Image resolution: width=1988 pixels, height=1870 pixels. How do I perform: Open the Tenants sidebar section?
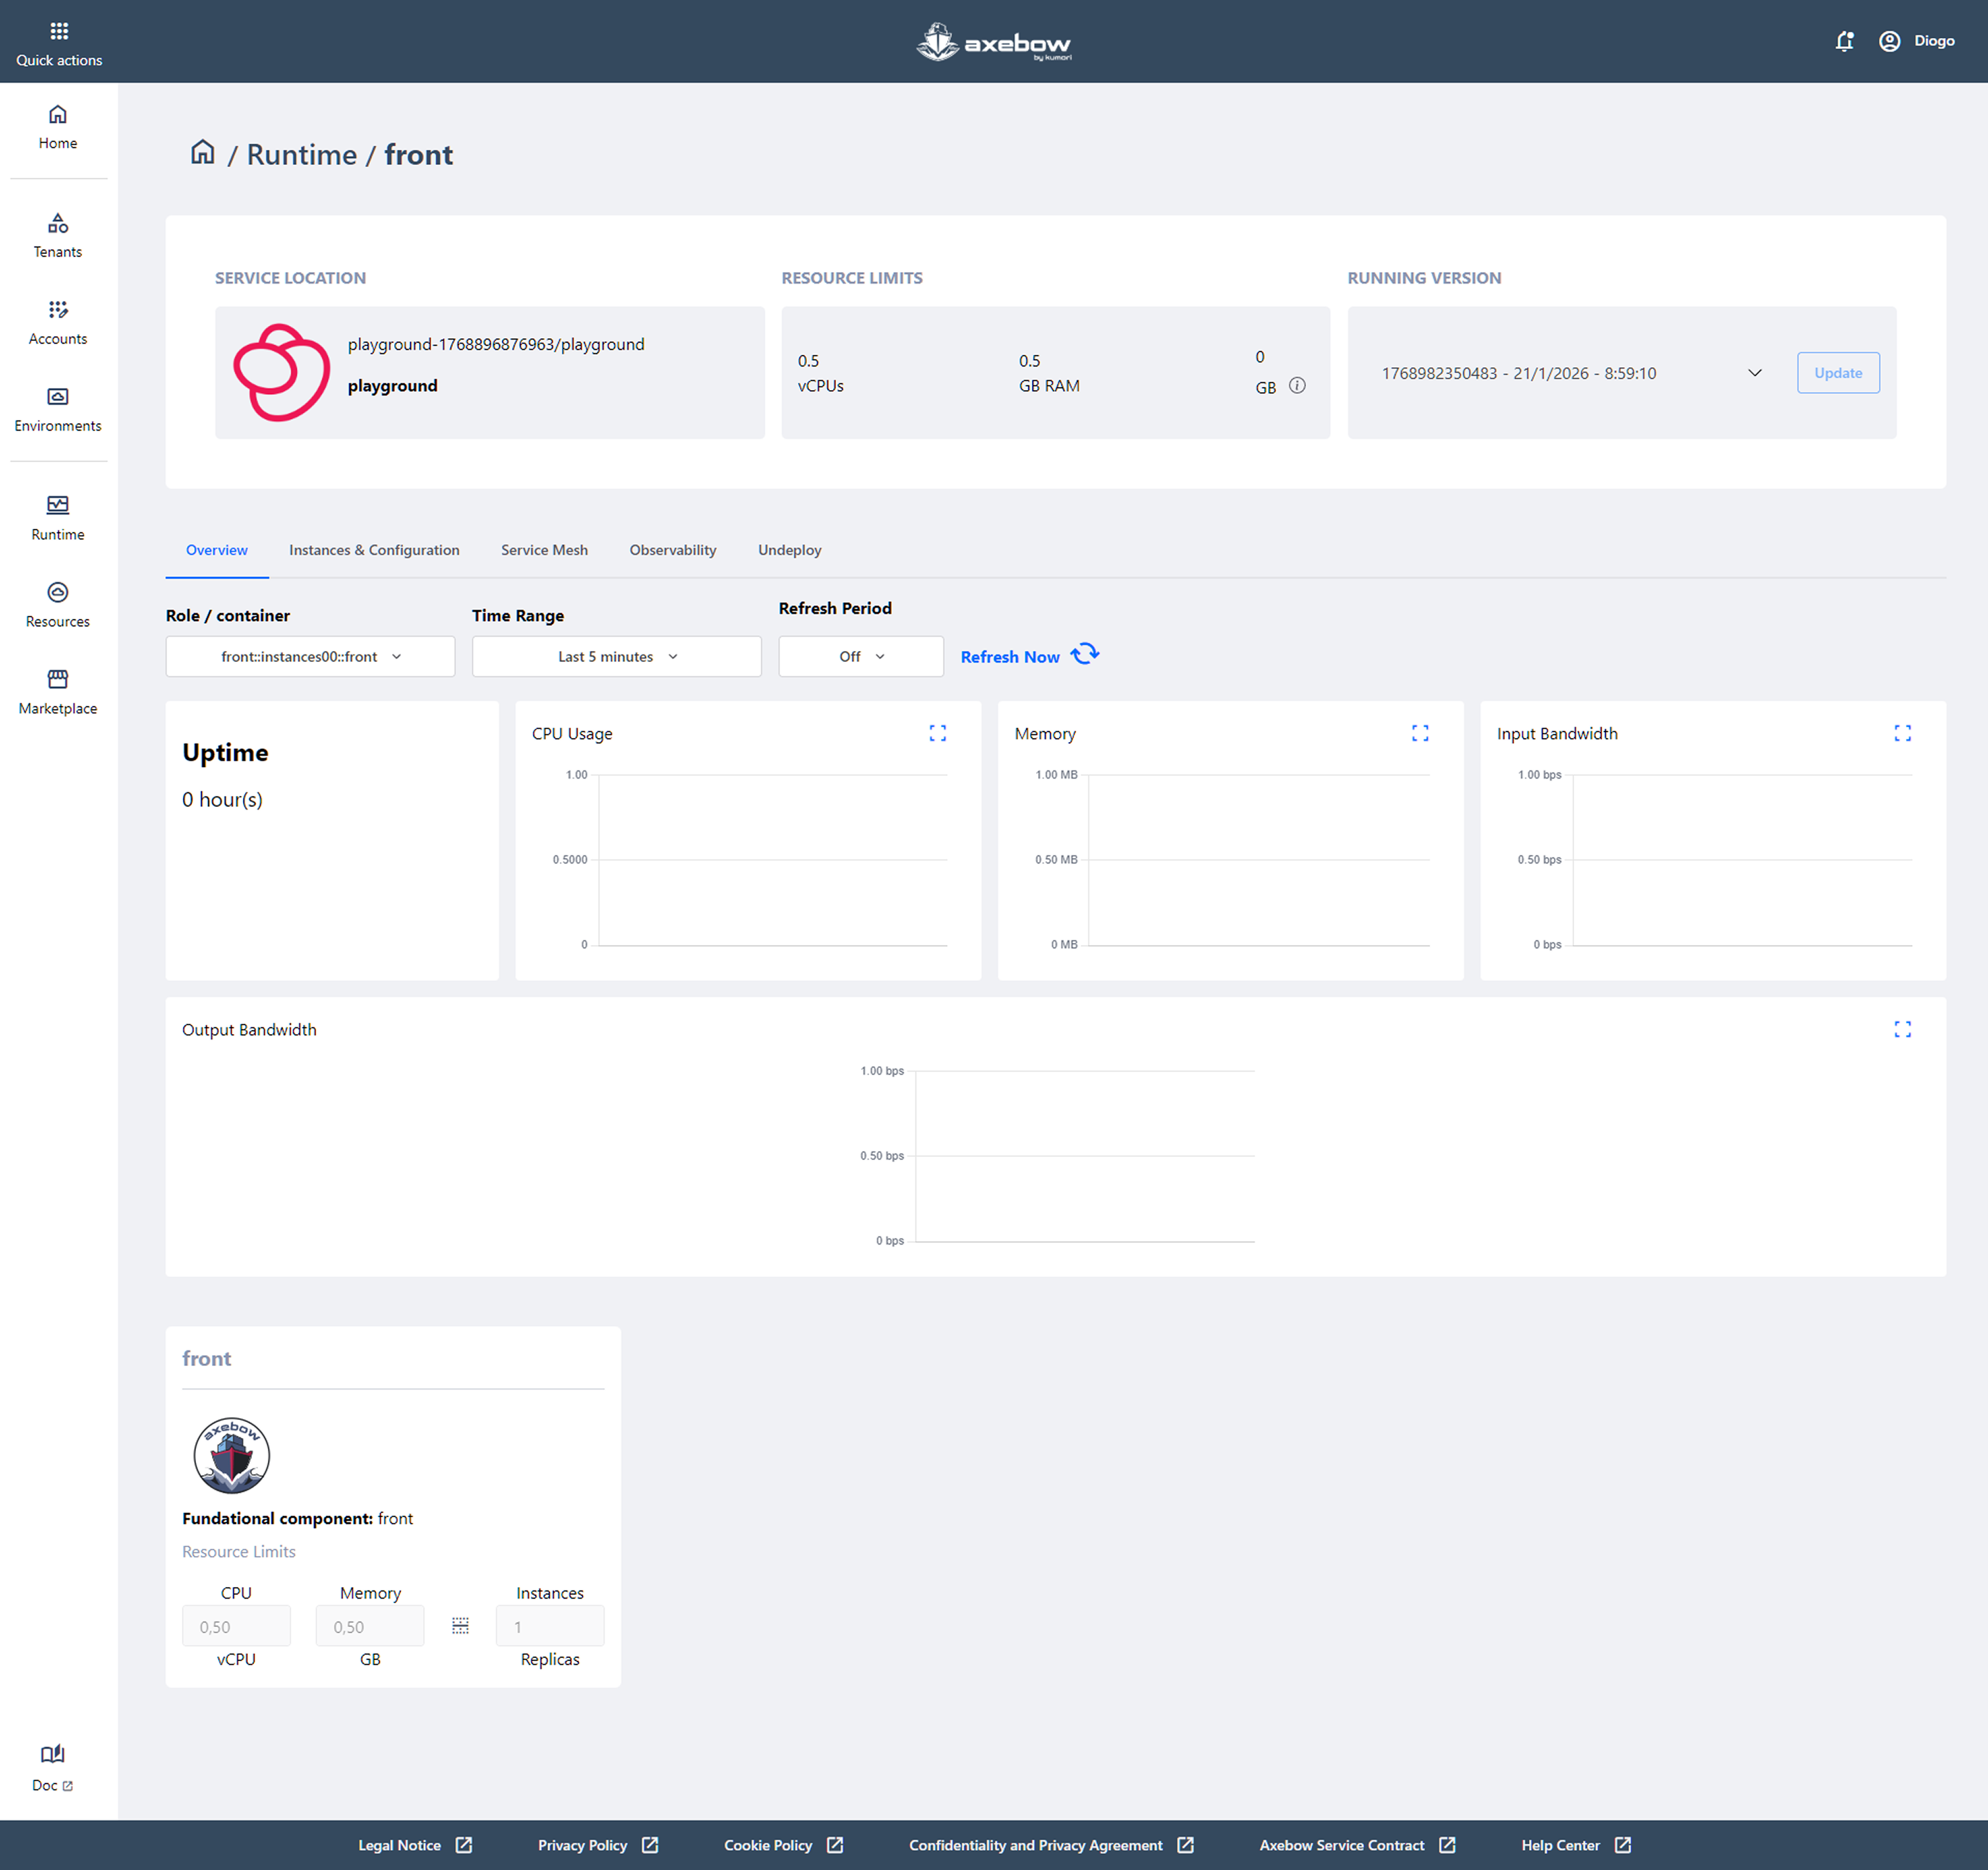click(58, 236)
